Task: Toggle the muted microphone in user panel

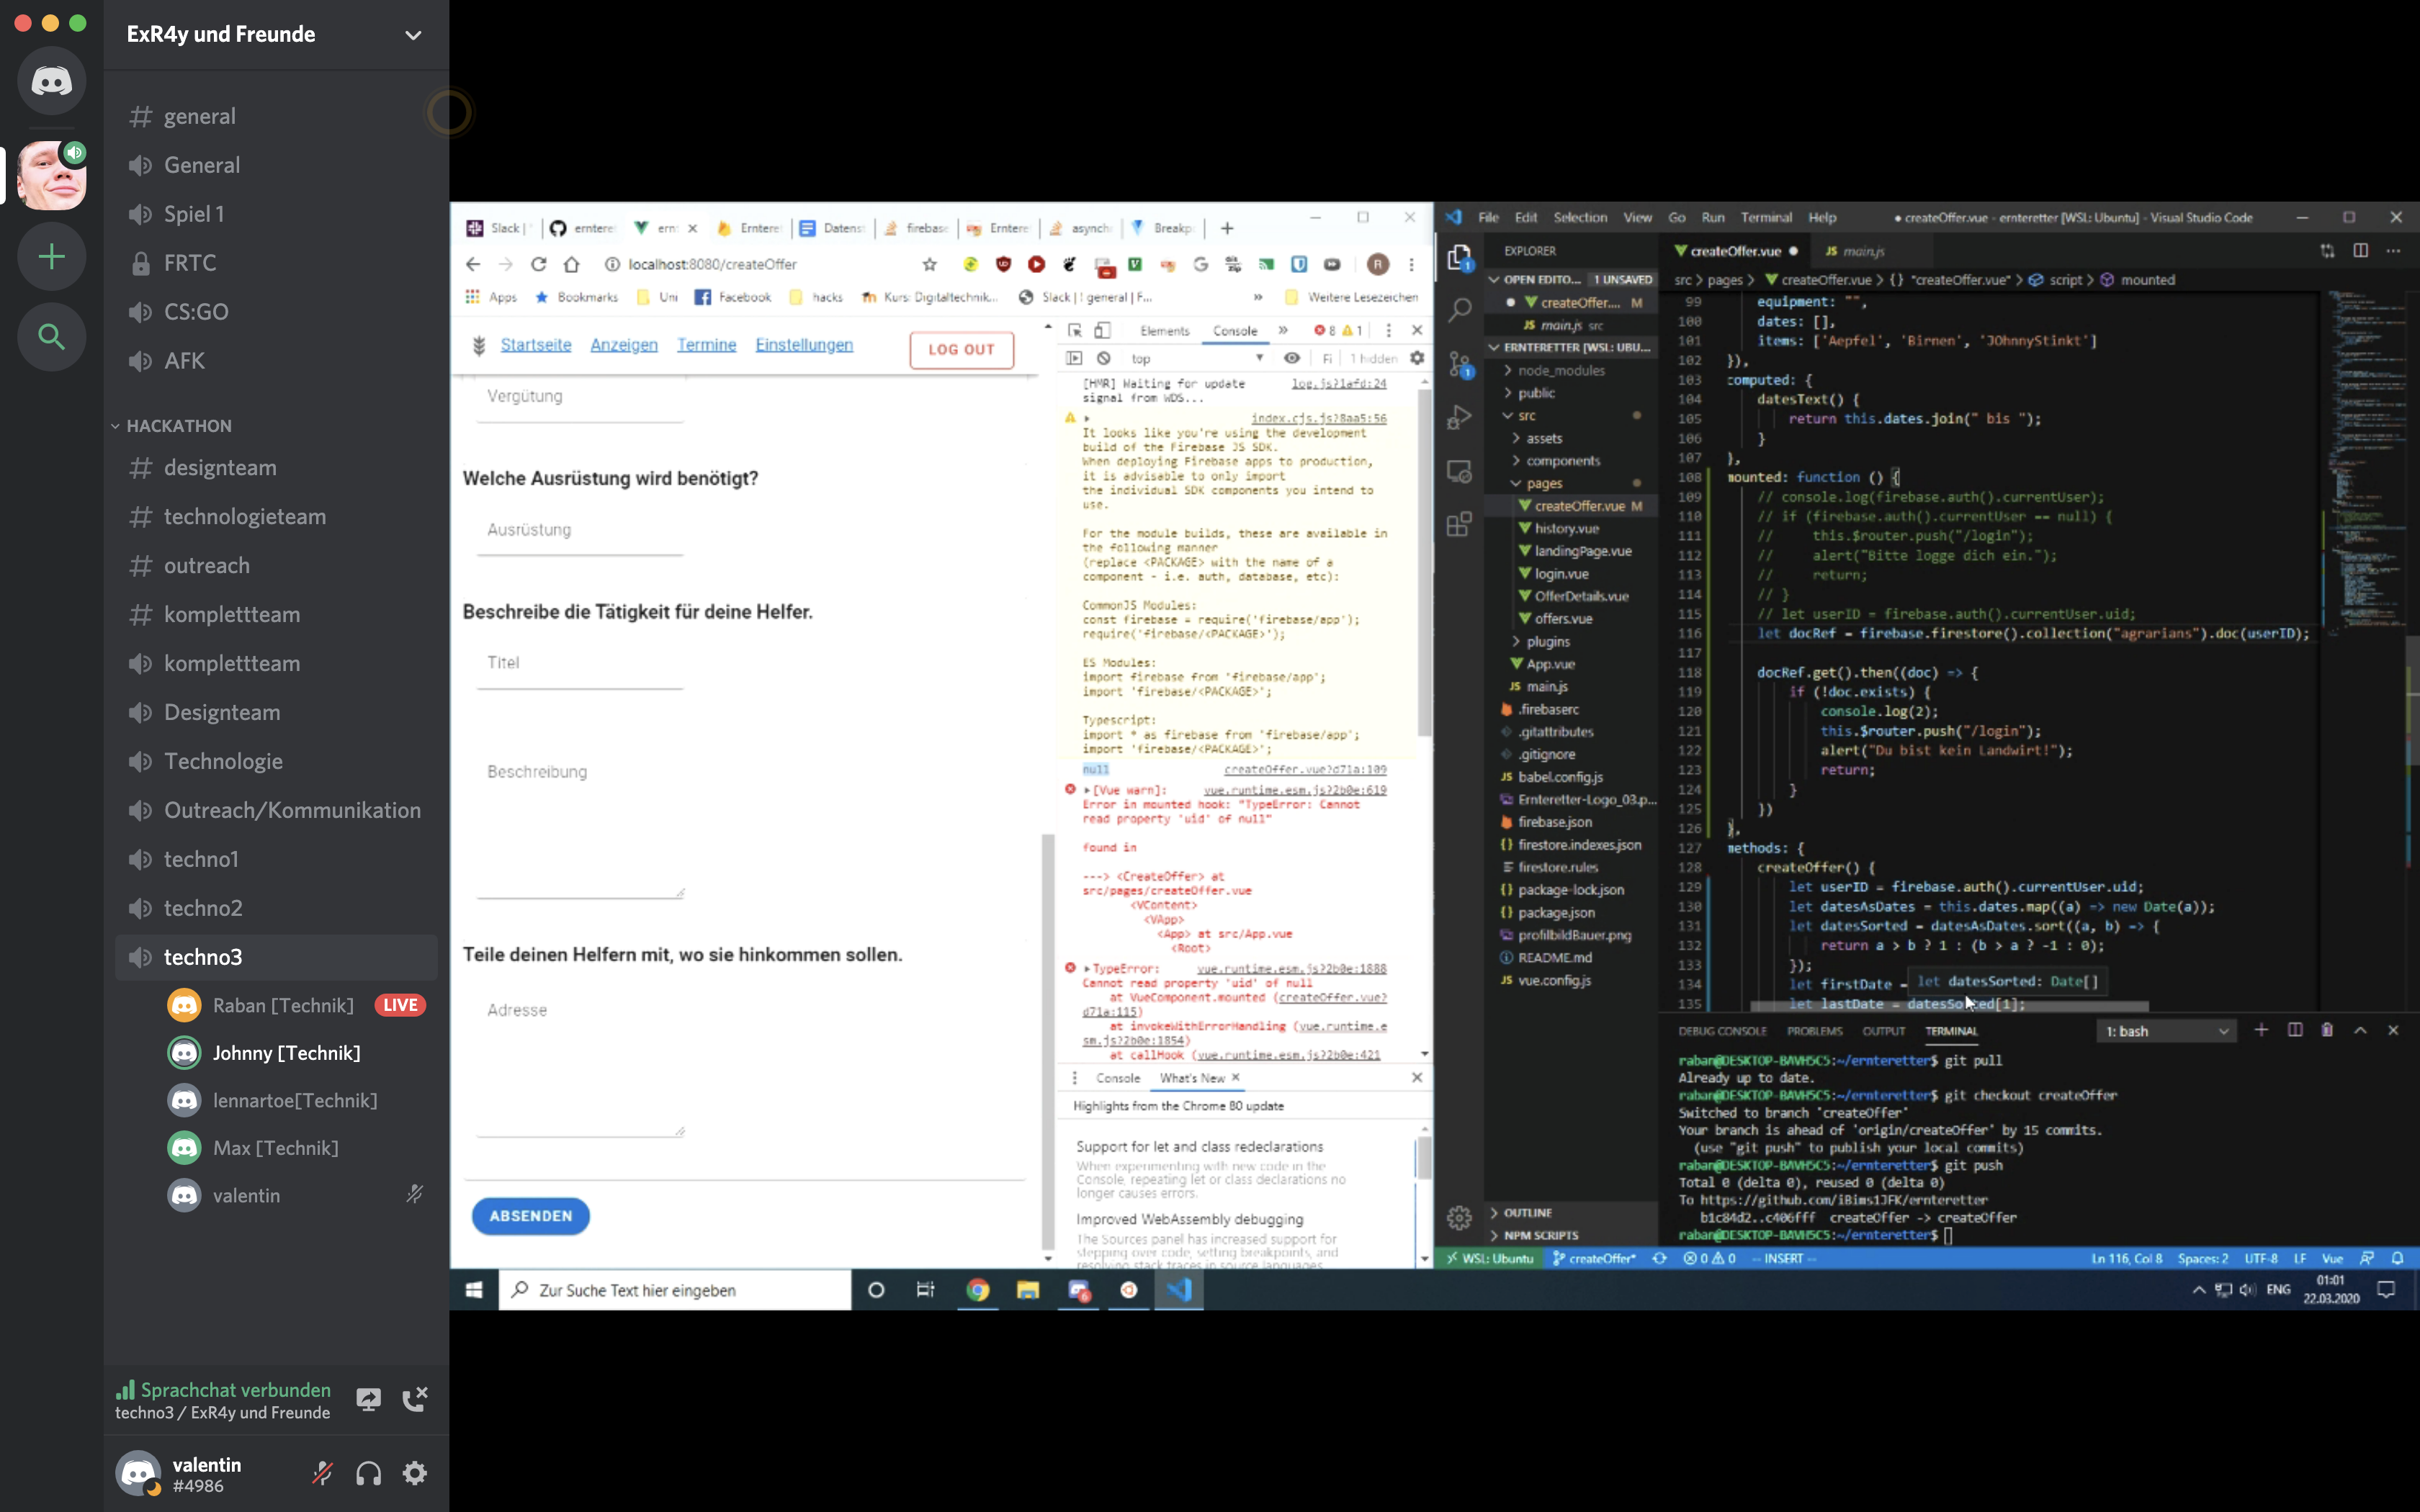Action: (322, 1473)
